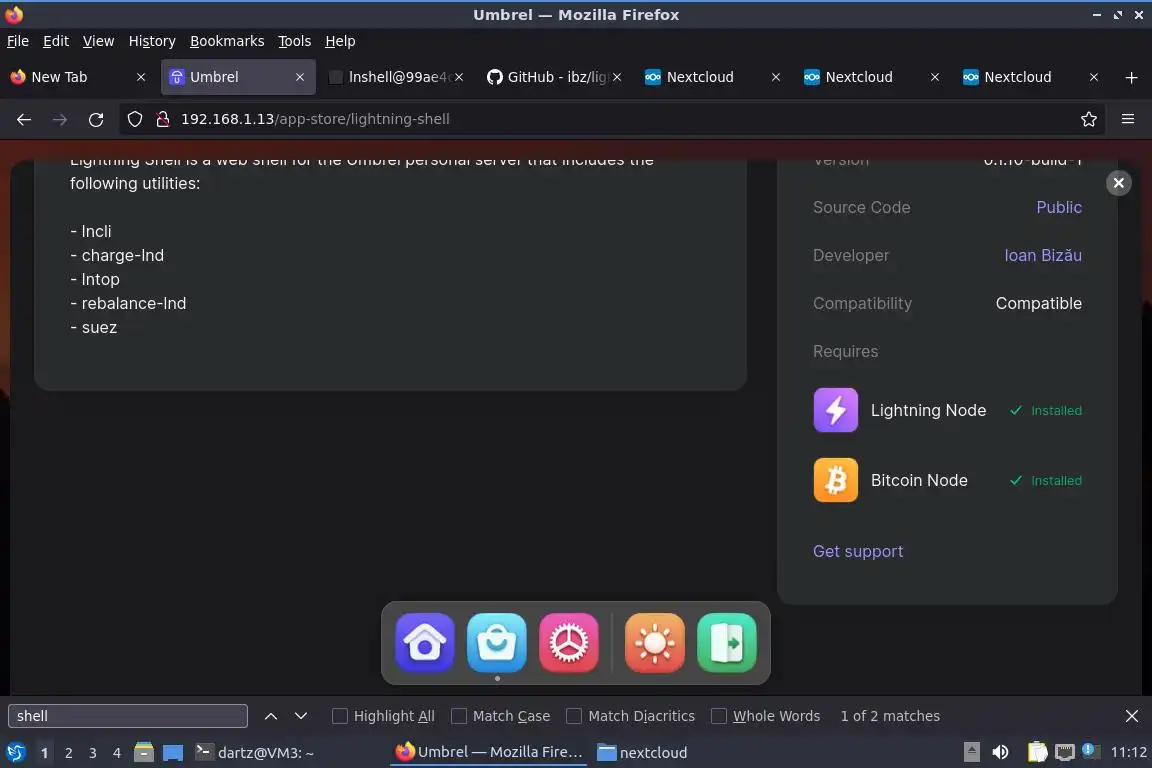Click the "Compatible" value text
The width and height of the screenshot is (1152, 768).
(x=1038, y=304)
